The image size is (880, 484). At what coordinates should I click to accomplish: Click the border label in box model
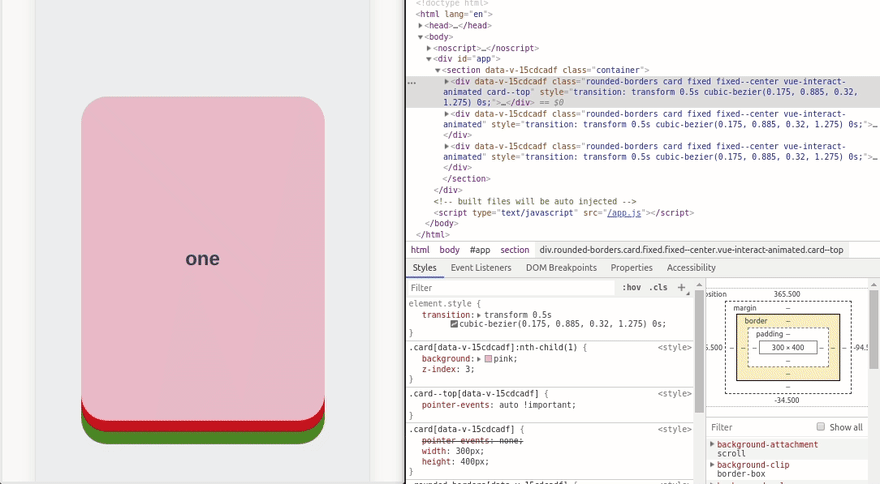coord(756,321)
